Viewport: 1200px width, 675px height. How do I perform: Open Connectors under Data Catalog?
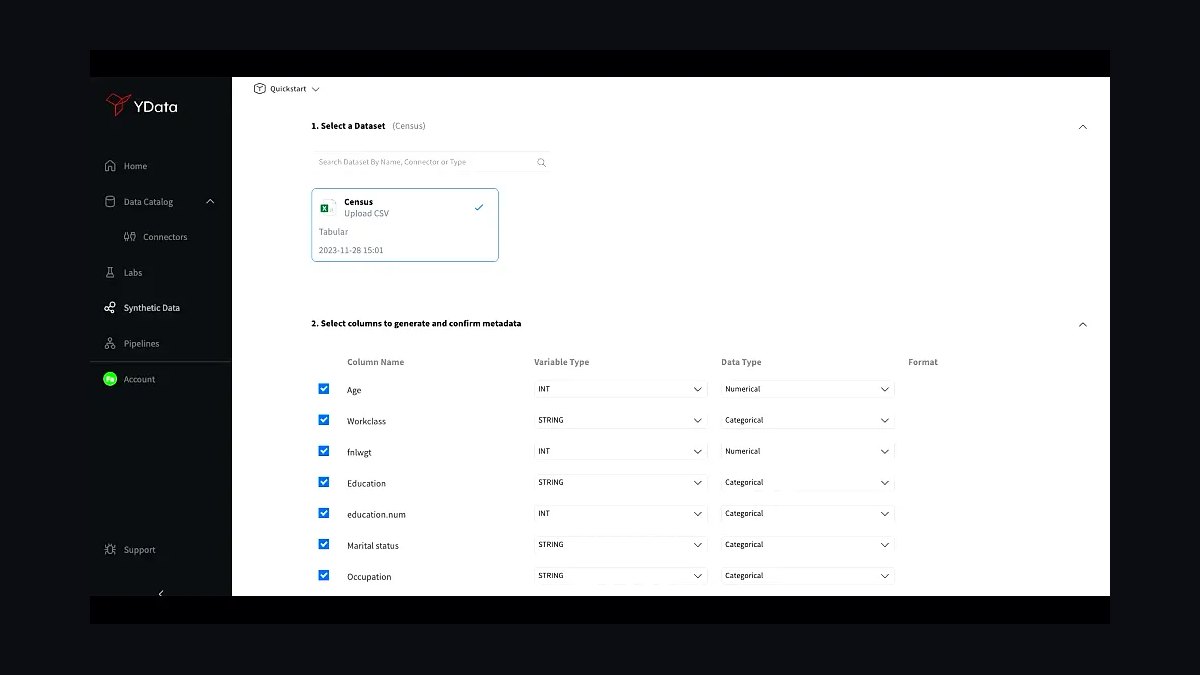[x=165, y=237]
